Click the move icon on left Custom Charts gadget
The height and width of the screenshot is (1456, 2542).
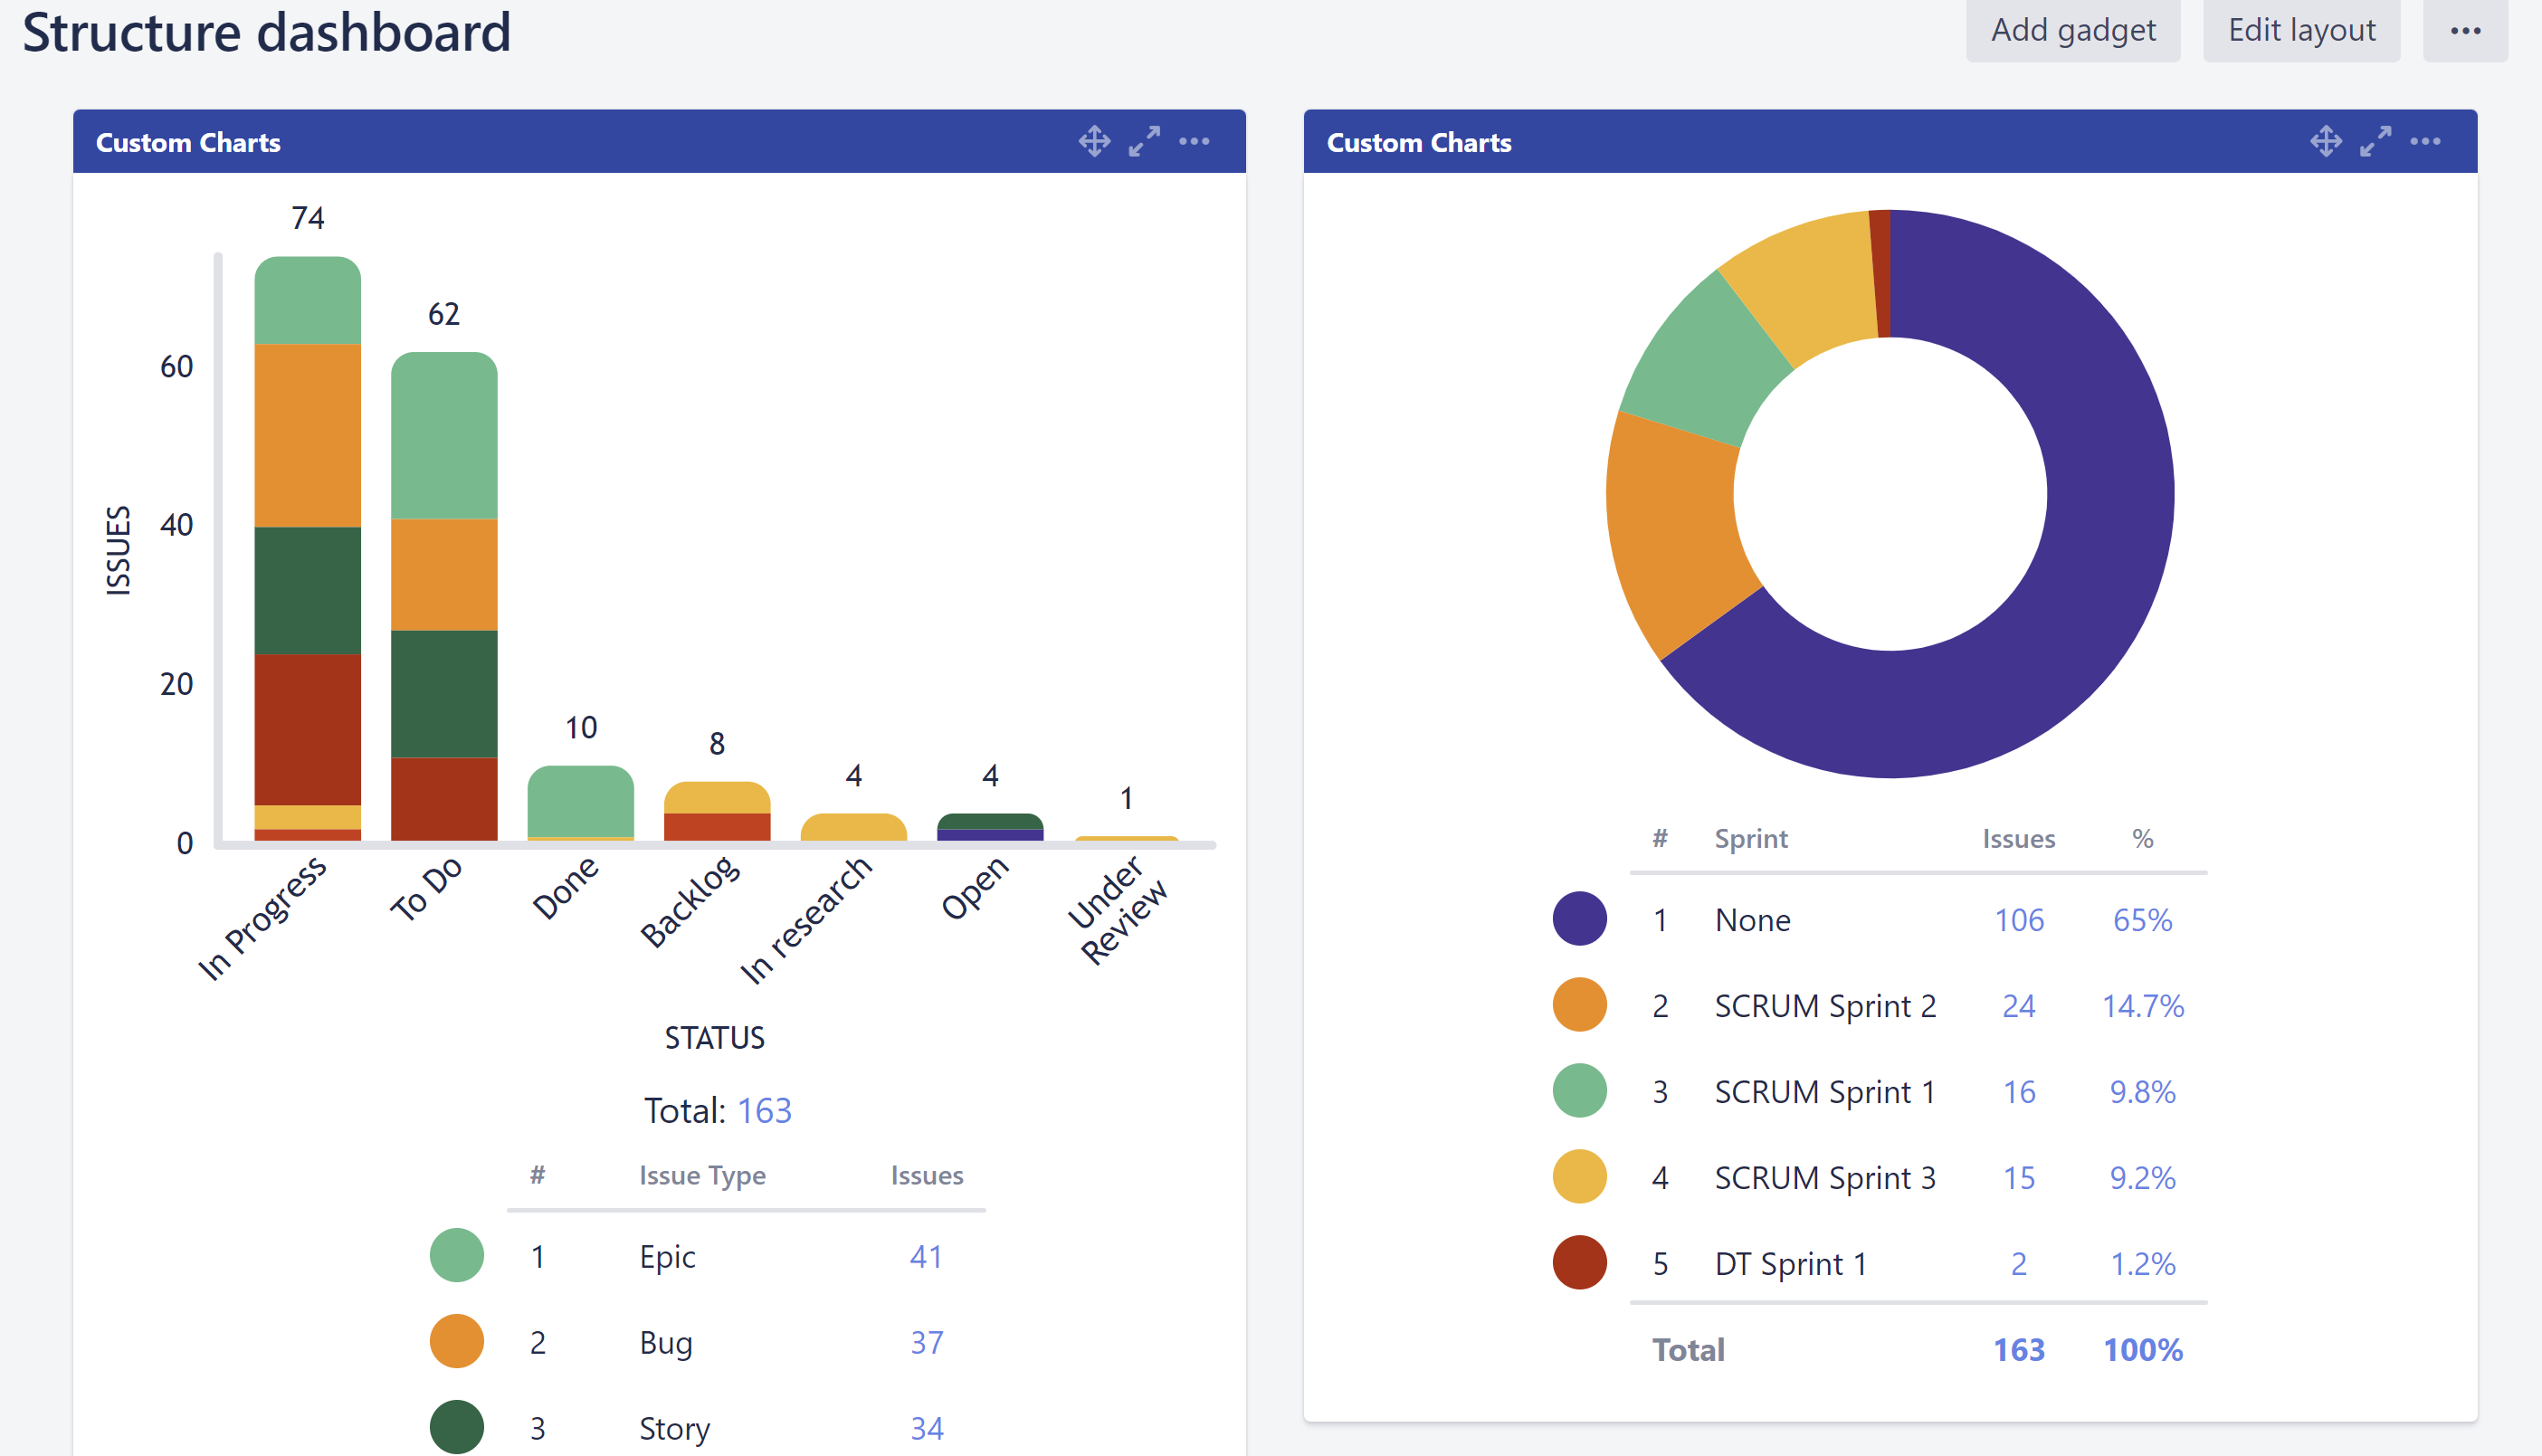(1093, 141)
